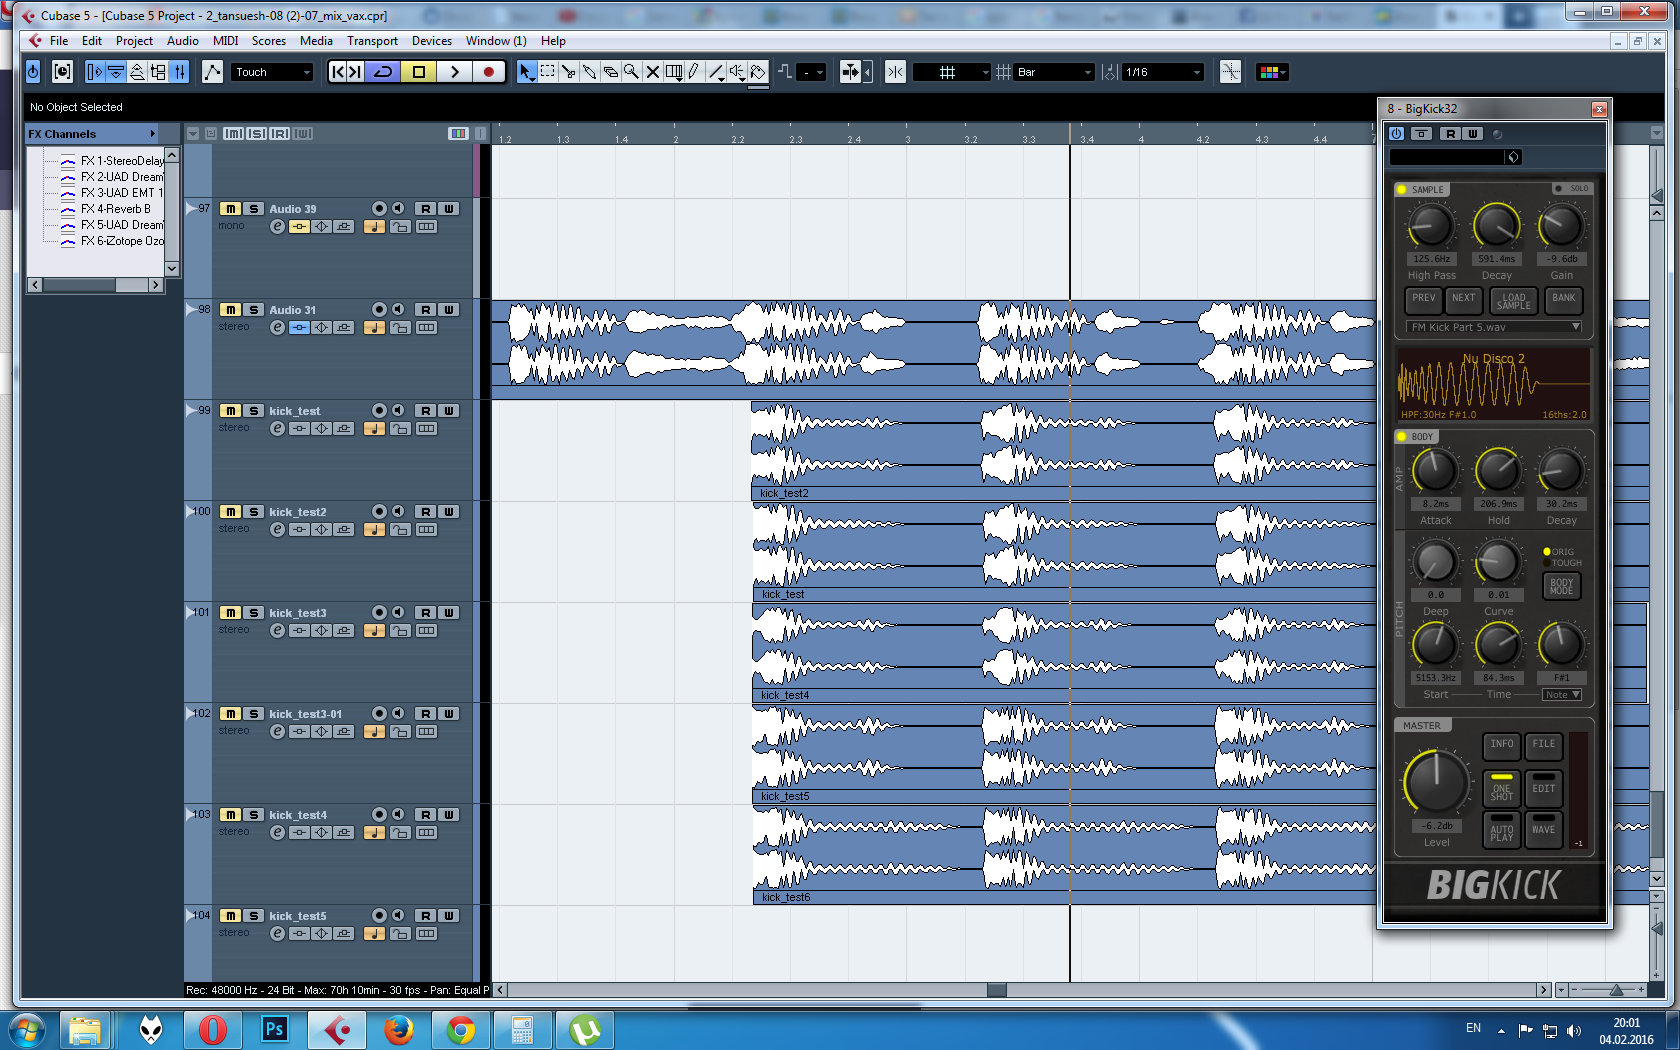Toggle the AUTO PLAY button

(1502, 830)
